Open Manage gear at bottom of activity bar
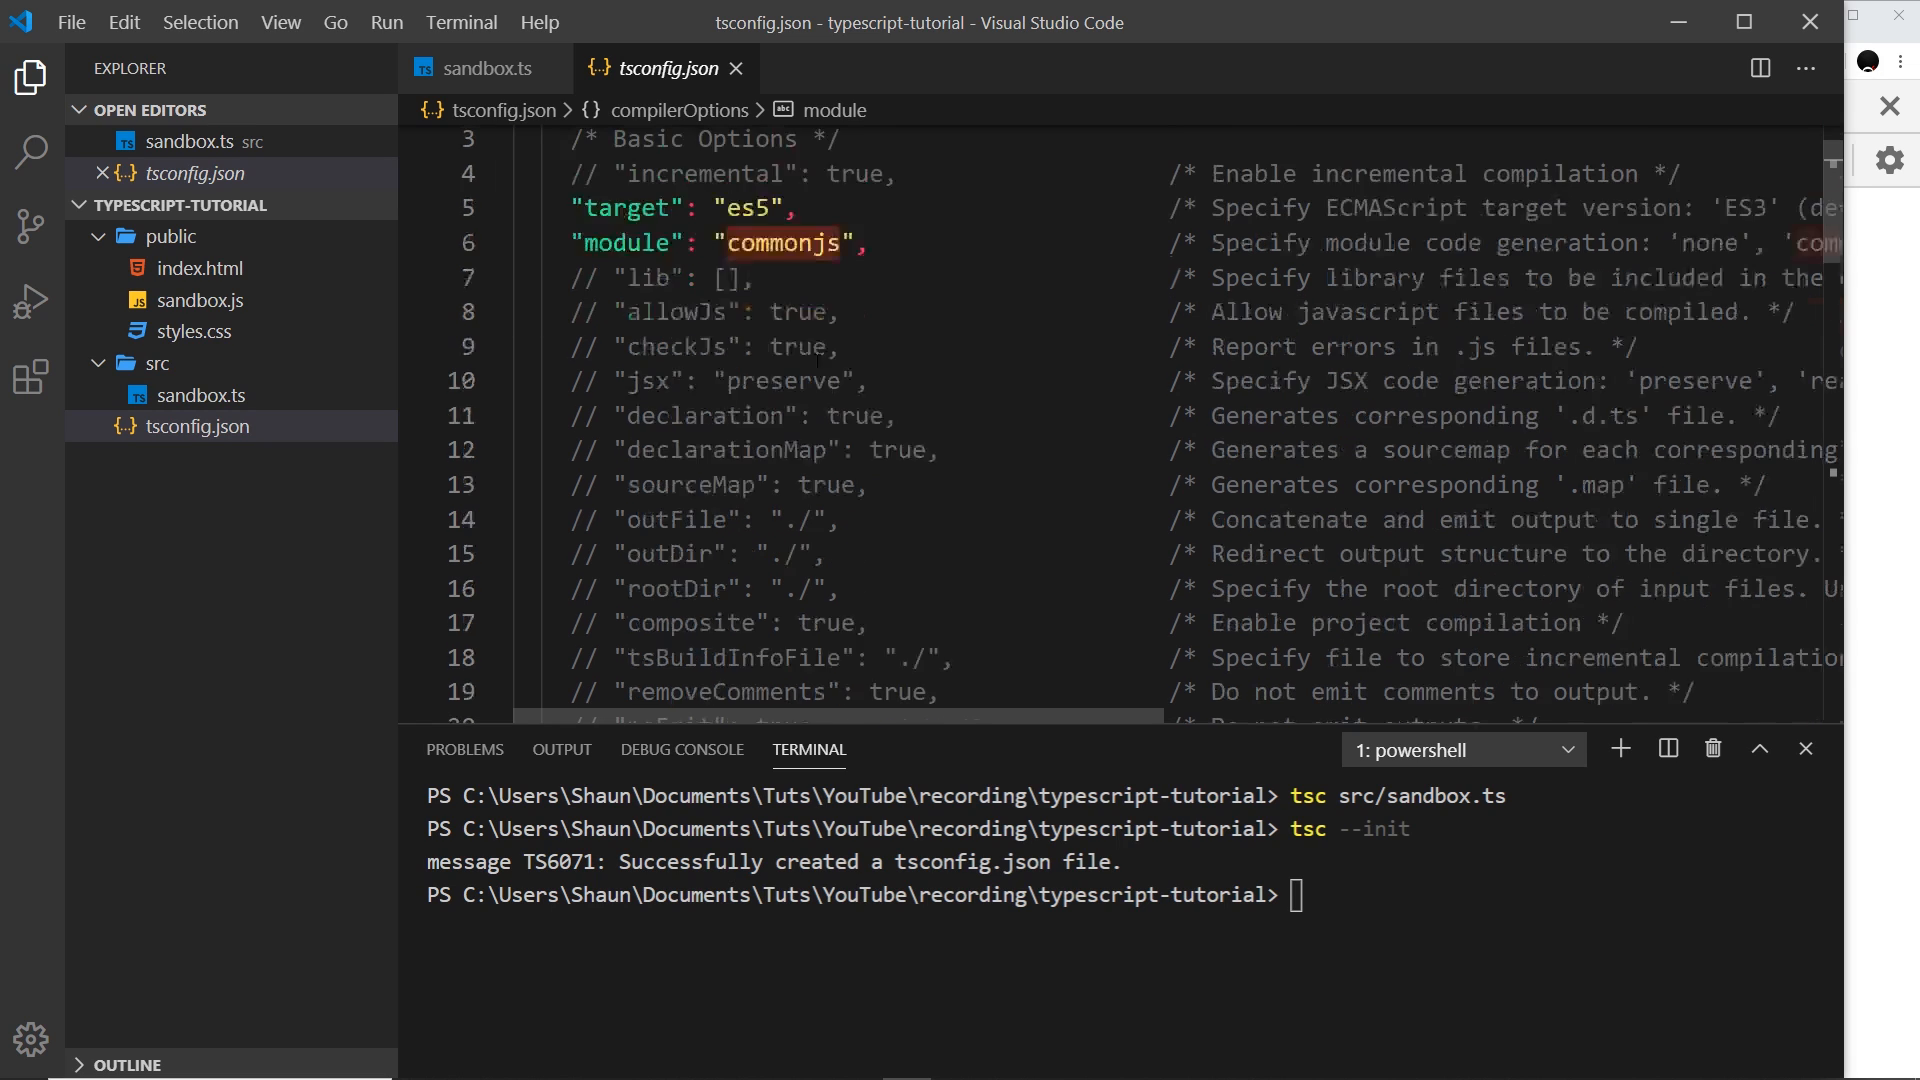Image resolution: width=1920 pixels, height=1080 pixels. [x=31, y=1040]
